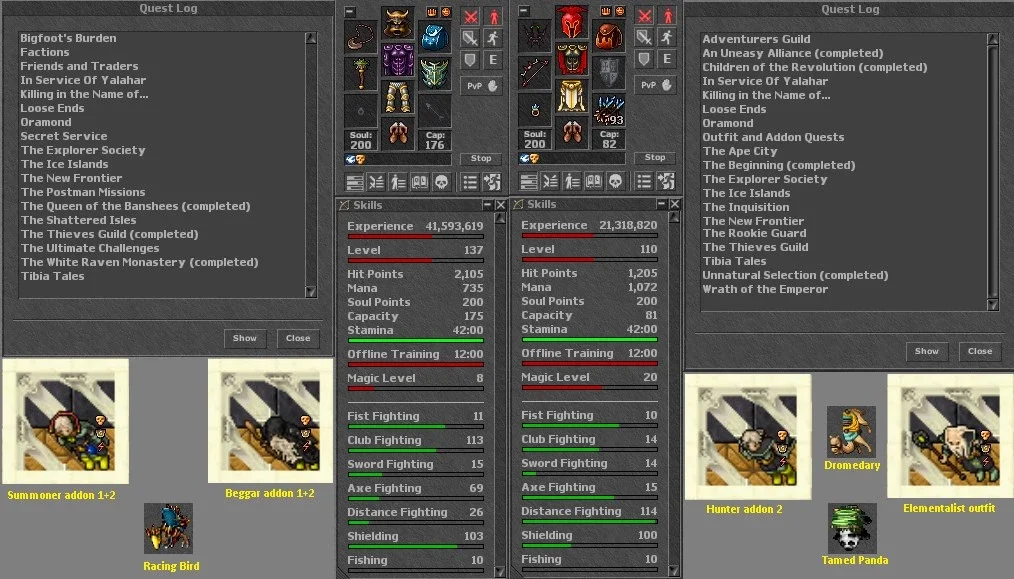Select the Bigfoot's Burden quest

coord(69,38)
